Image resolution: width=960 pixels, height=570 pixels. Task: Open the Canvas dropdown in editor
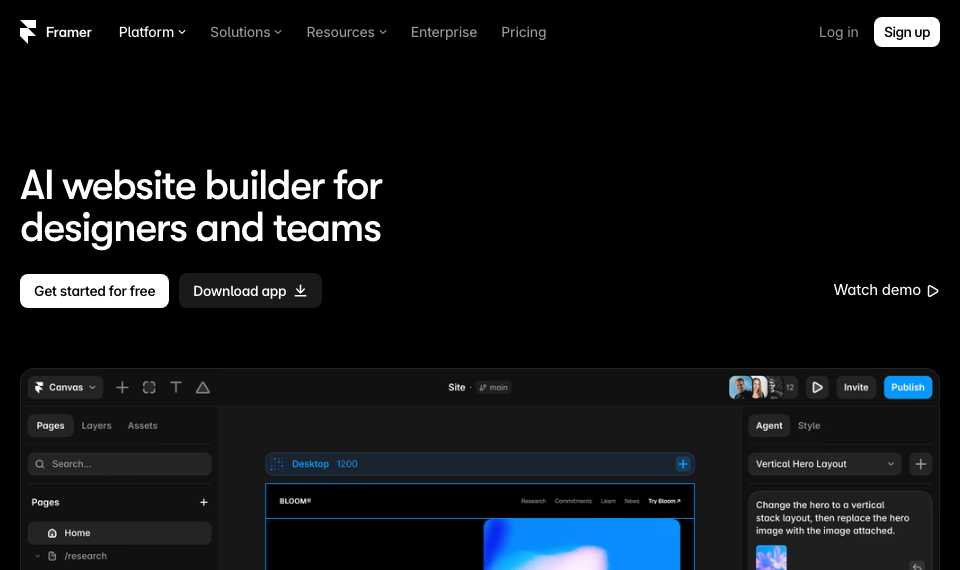[66, 387]
